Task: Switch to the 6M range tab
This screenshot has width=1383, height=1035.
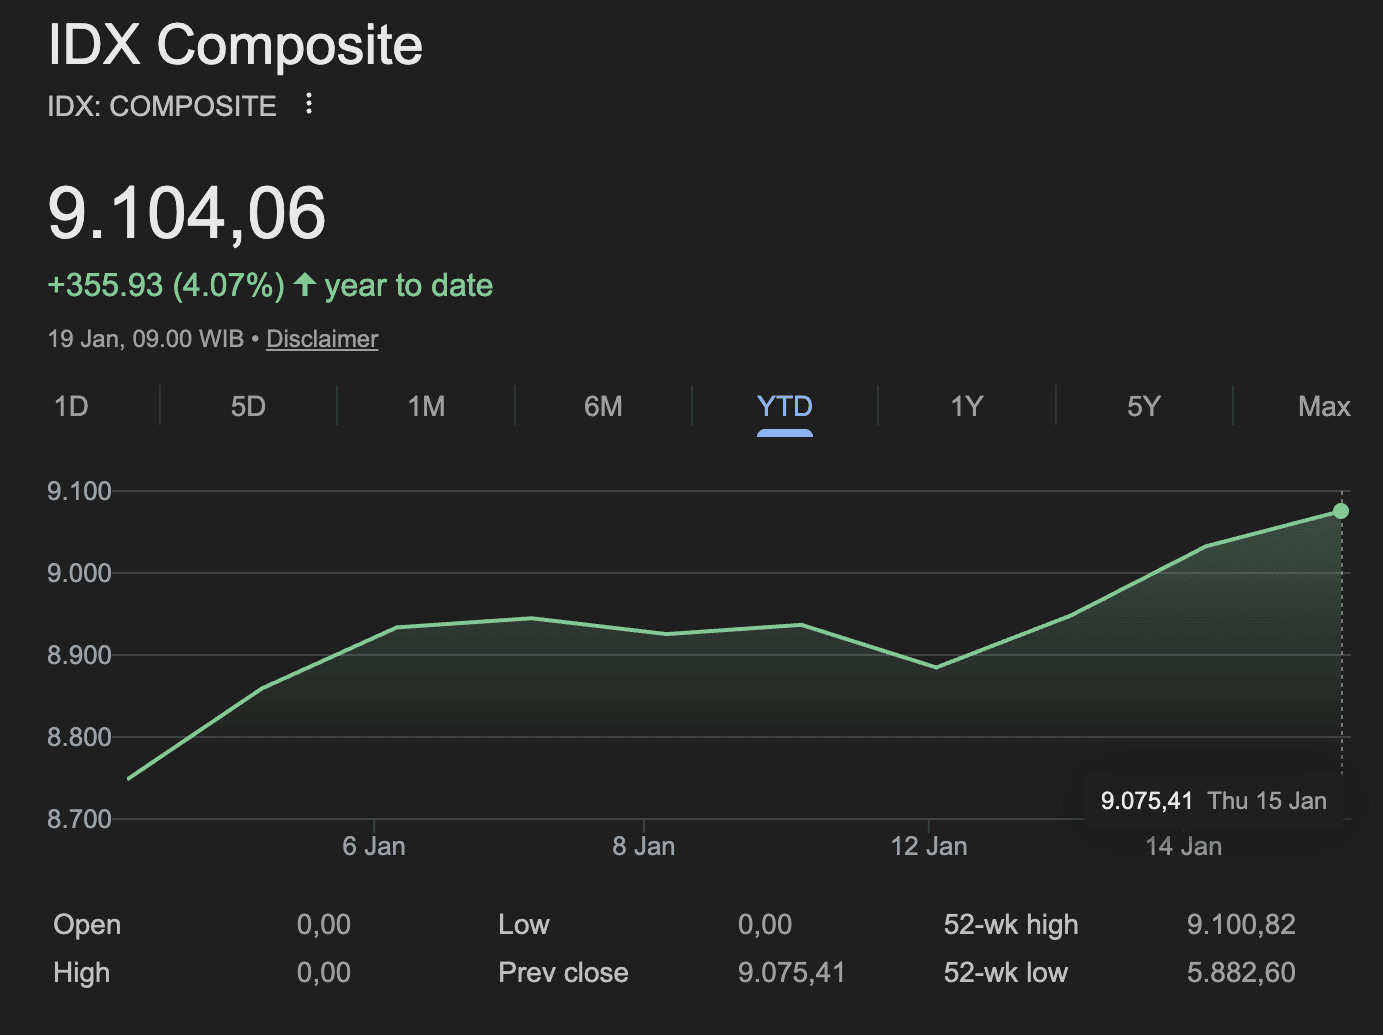Action: tap(603, 407)
